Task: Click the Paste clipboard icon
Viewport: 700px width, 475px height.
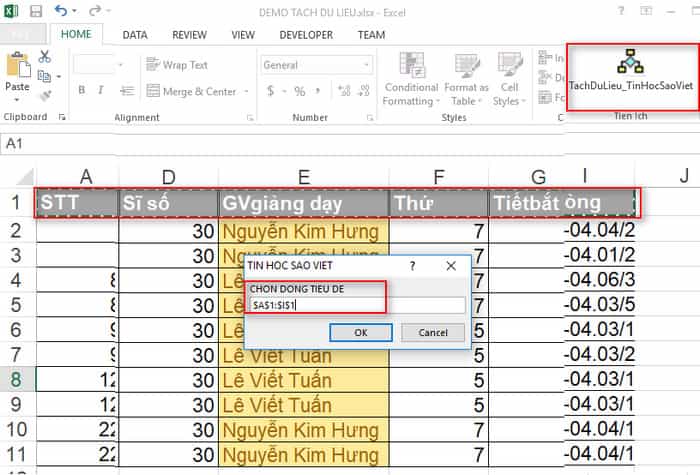Action: [x=18, y=65]
